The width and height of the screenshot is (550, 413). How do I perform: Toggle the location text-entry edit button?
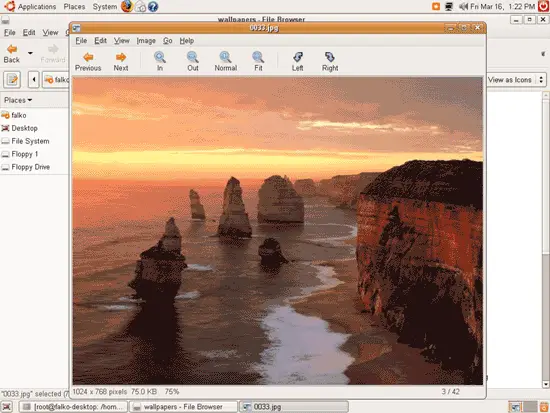click(12, 80)
